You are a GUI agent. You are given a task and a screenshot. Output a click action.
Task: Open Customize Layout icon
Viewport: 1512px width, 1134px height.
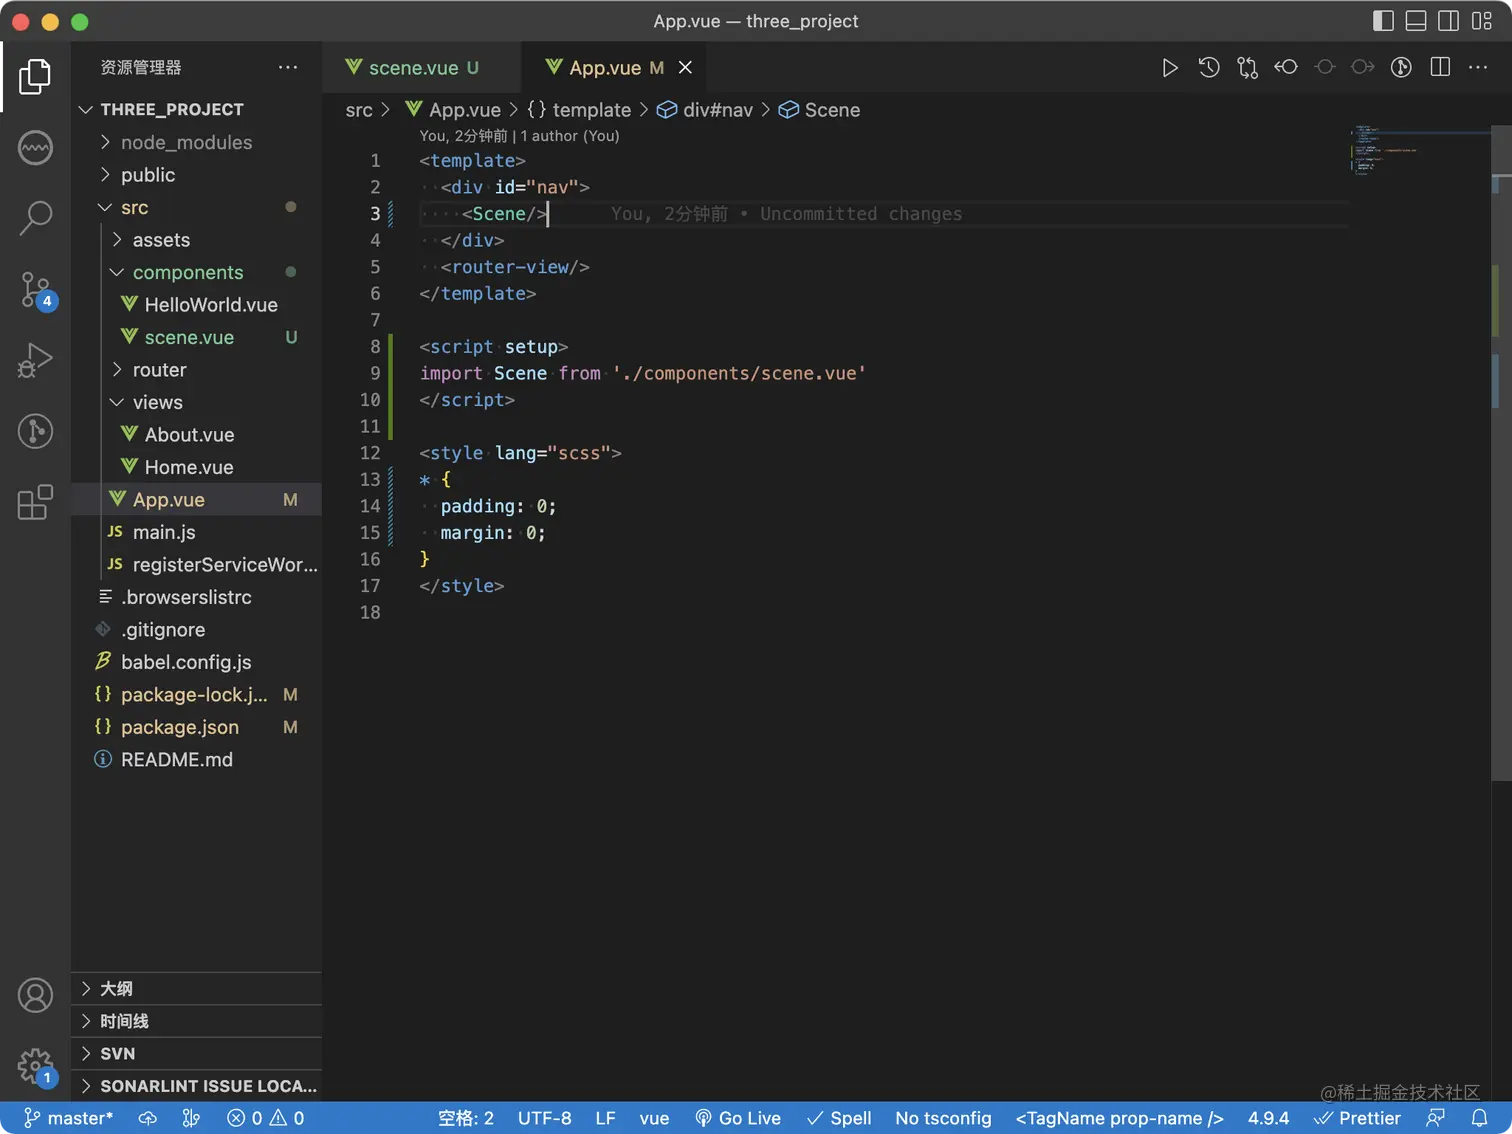(x=1482, y=21)
